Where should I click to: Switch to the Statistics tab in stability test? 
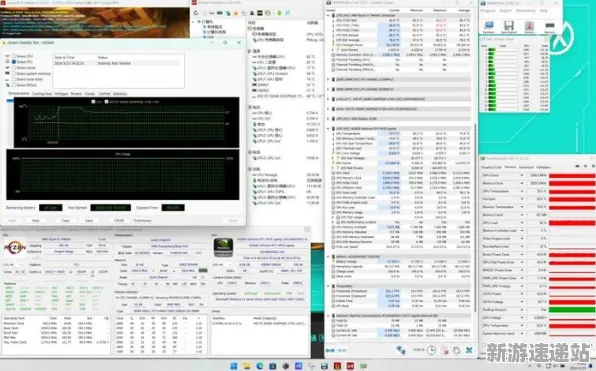(120, 94)
